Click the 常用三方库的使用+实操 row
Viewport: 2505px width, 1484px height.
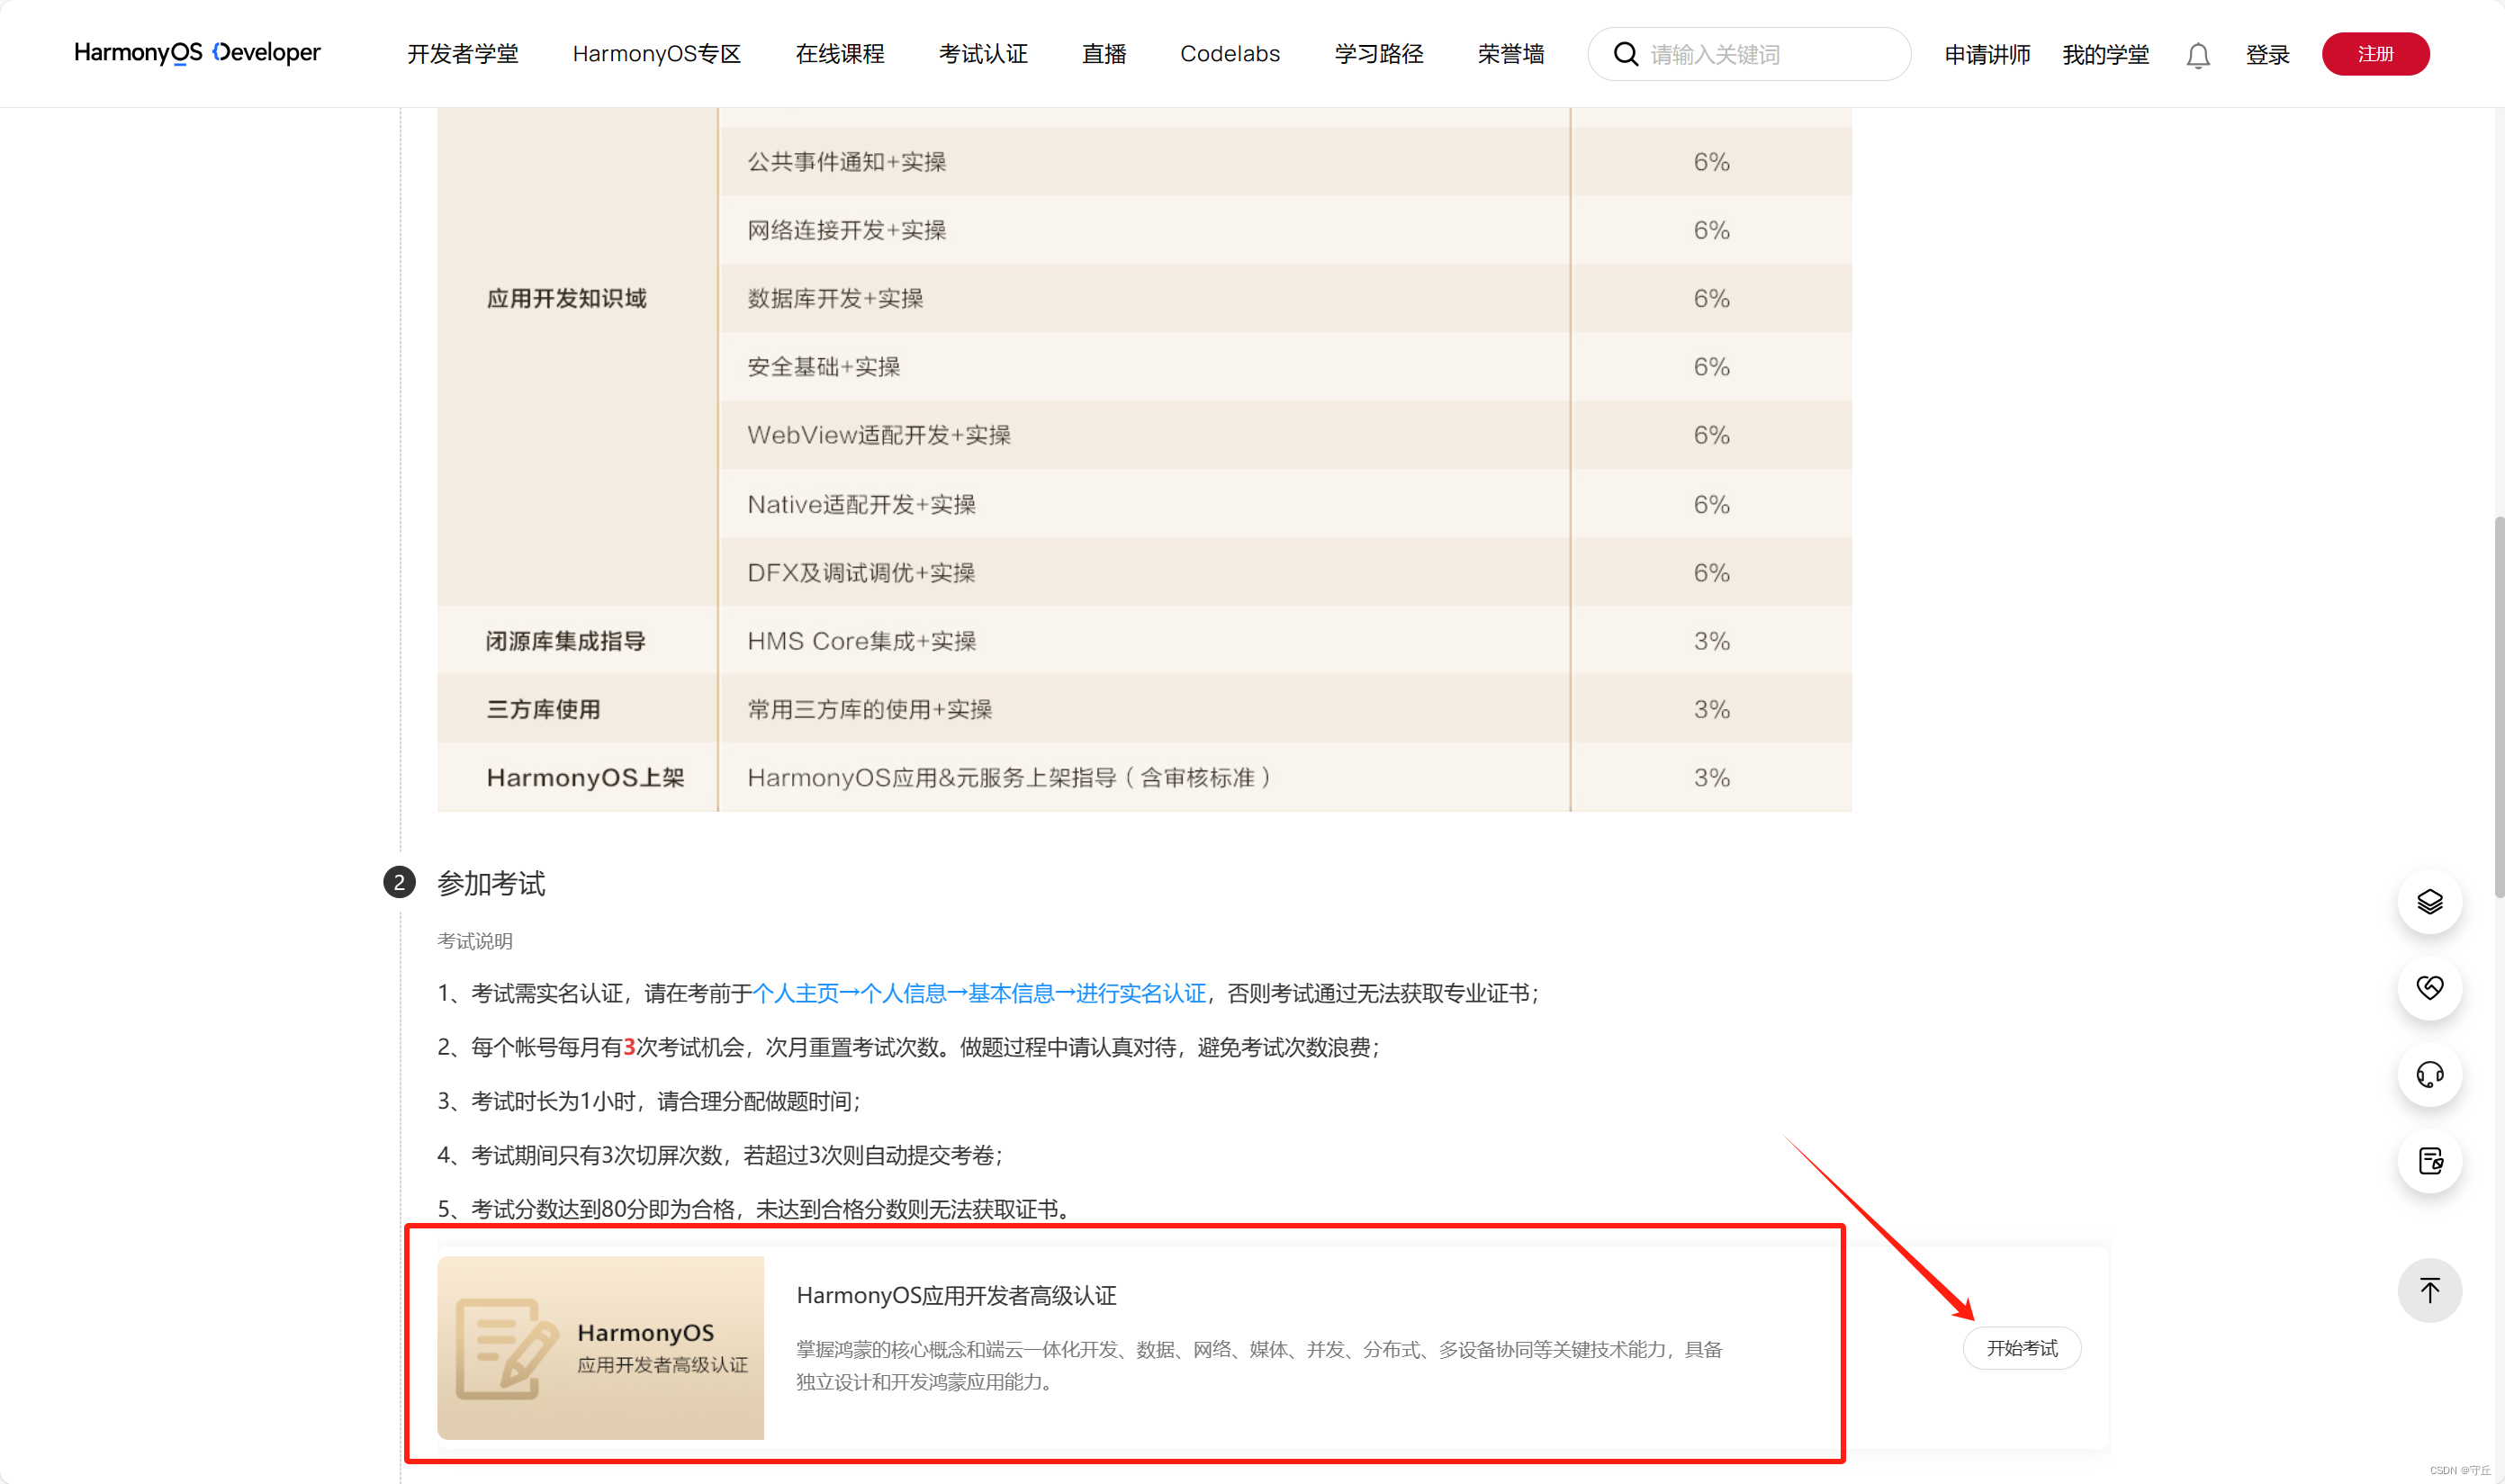pyautogui.click(x=1144, y=709)
